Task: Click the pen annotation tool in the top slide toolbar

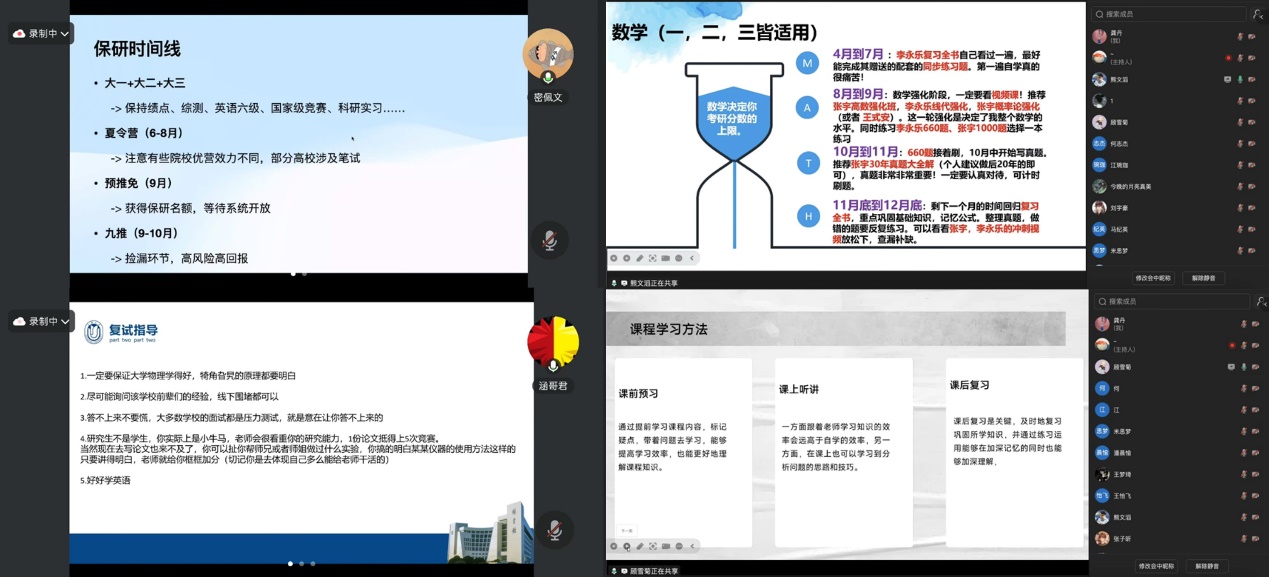Action: pyautogui.click(x=639, y=258)
